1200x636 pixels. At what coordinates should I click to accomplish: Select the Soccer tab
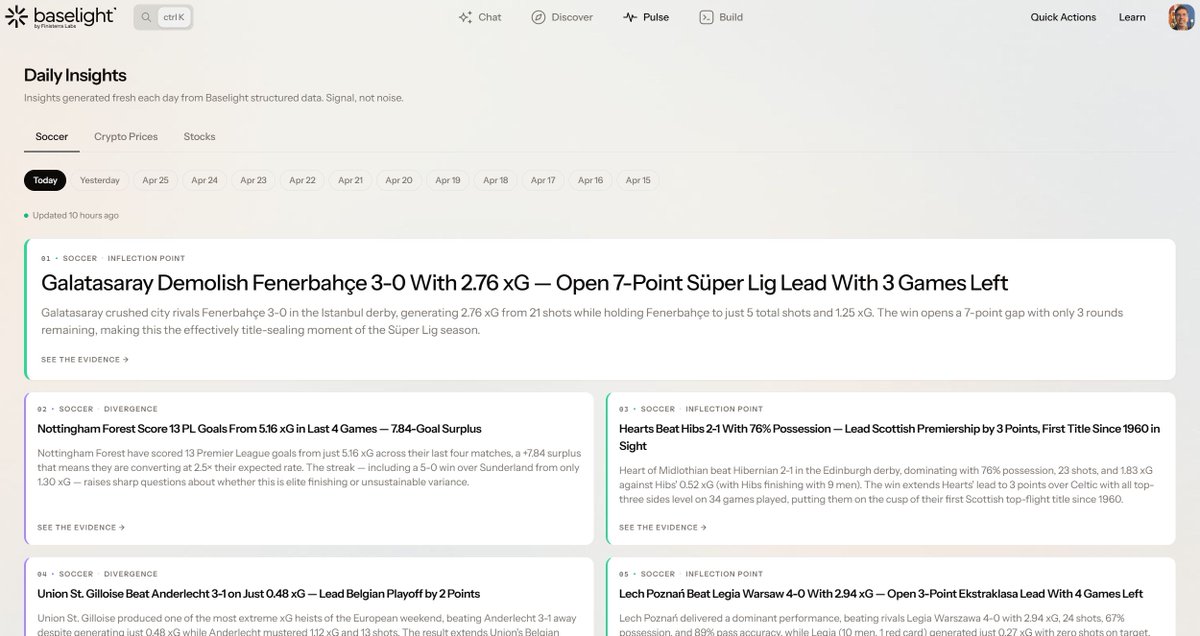52,137
